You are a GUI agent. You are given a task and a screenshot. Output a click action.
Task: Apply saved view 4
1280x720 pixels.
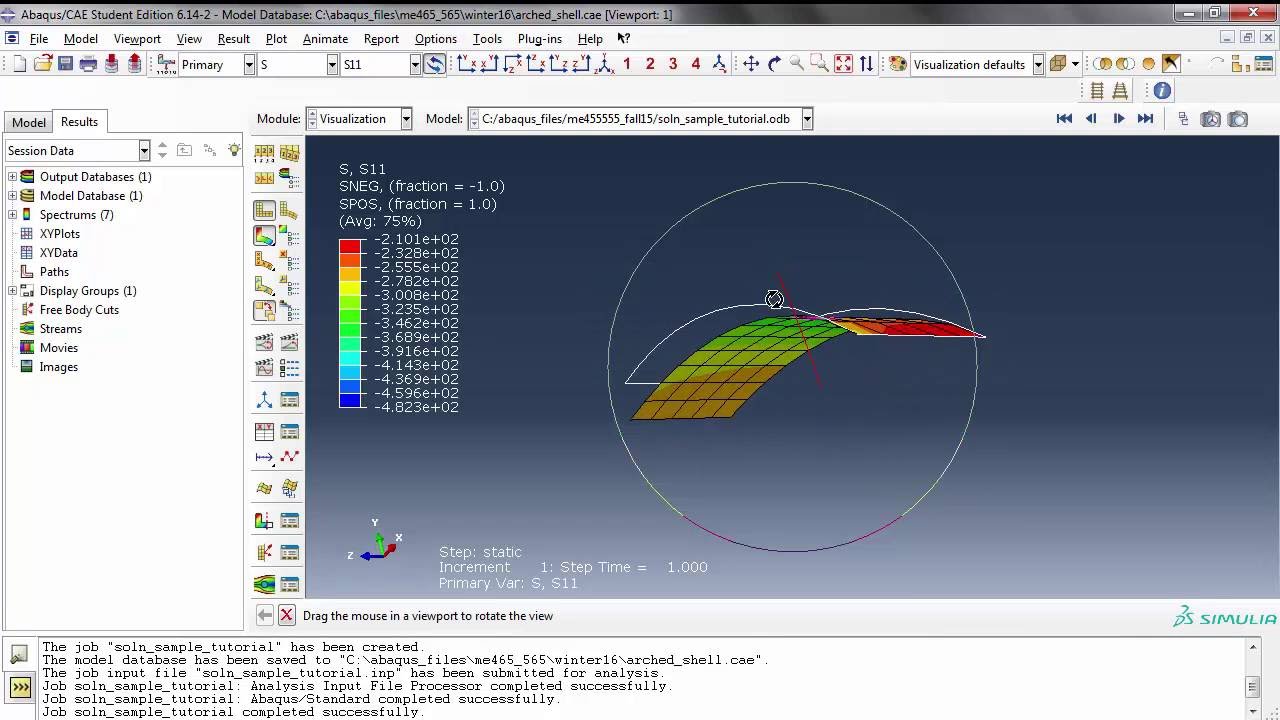[x=696, y=64]
